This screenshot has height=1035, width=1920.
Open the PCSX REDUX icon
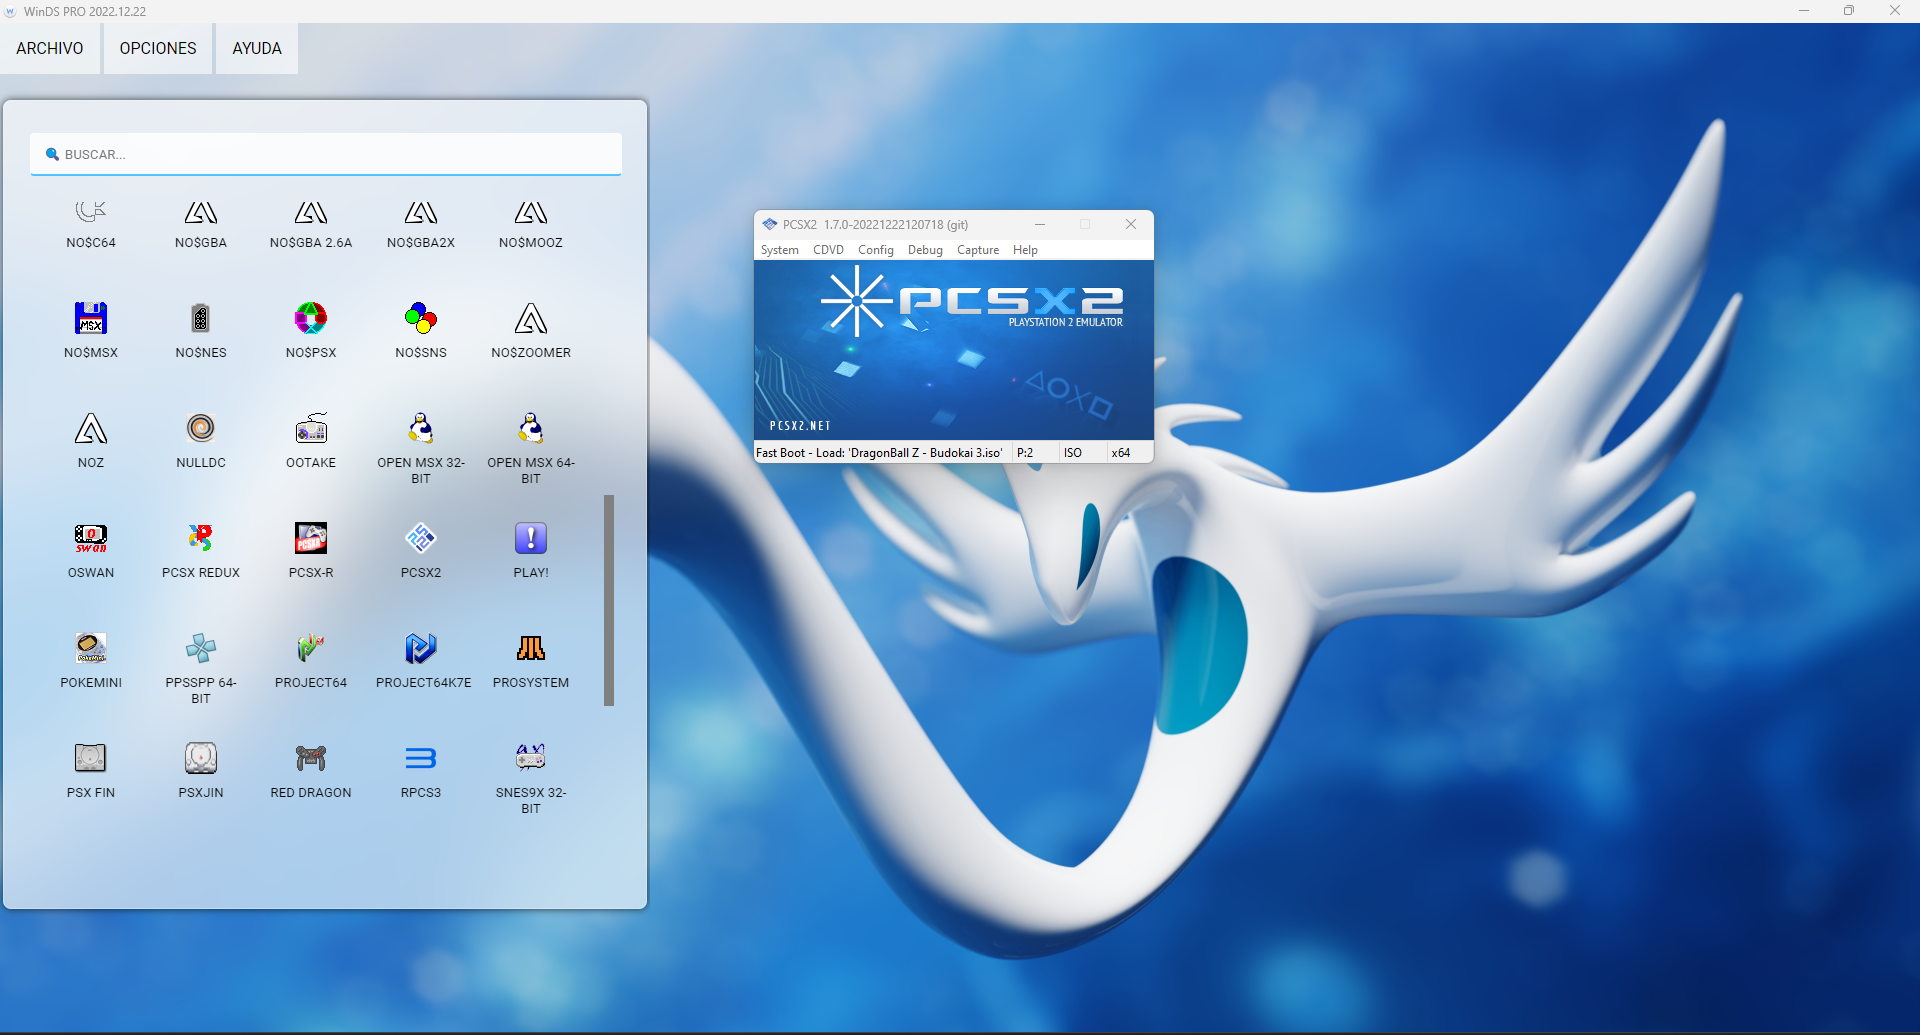(201, 538)
